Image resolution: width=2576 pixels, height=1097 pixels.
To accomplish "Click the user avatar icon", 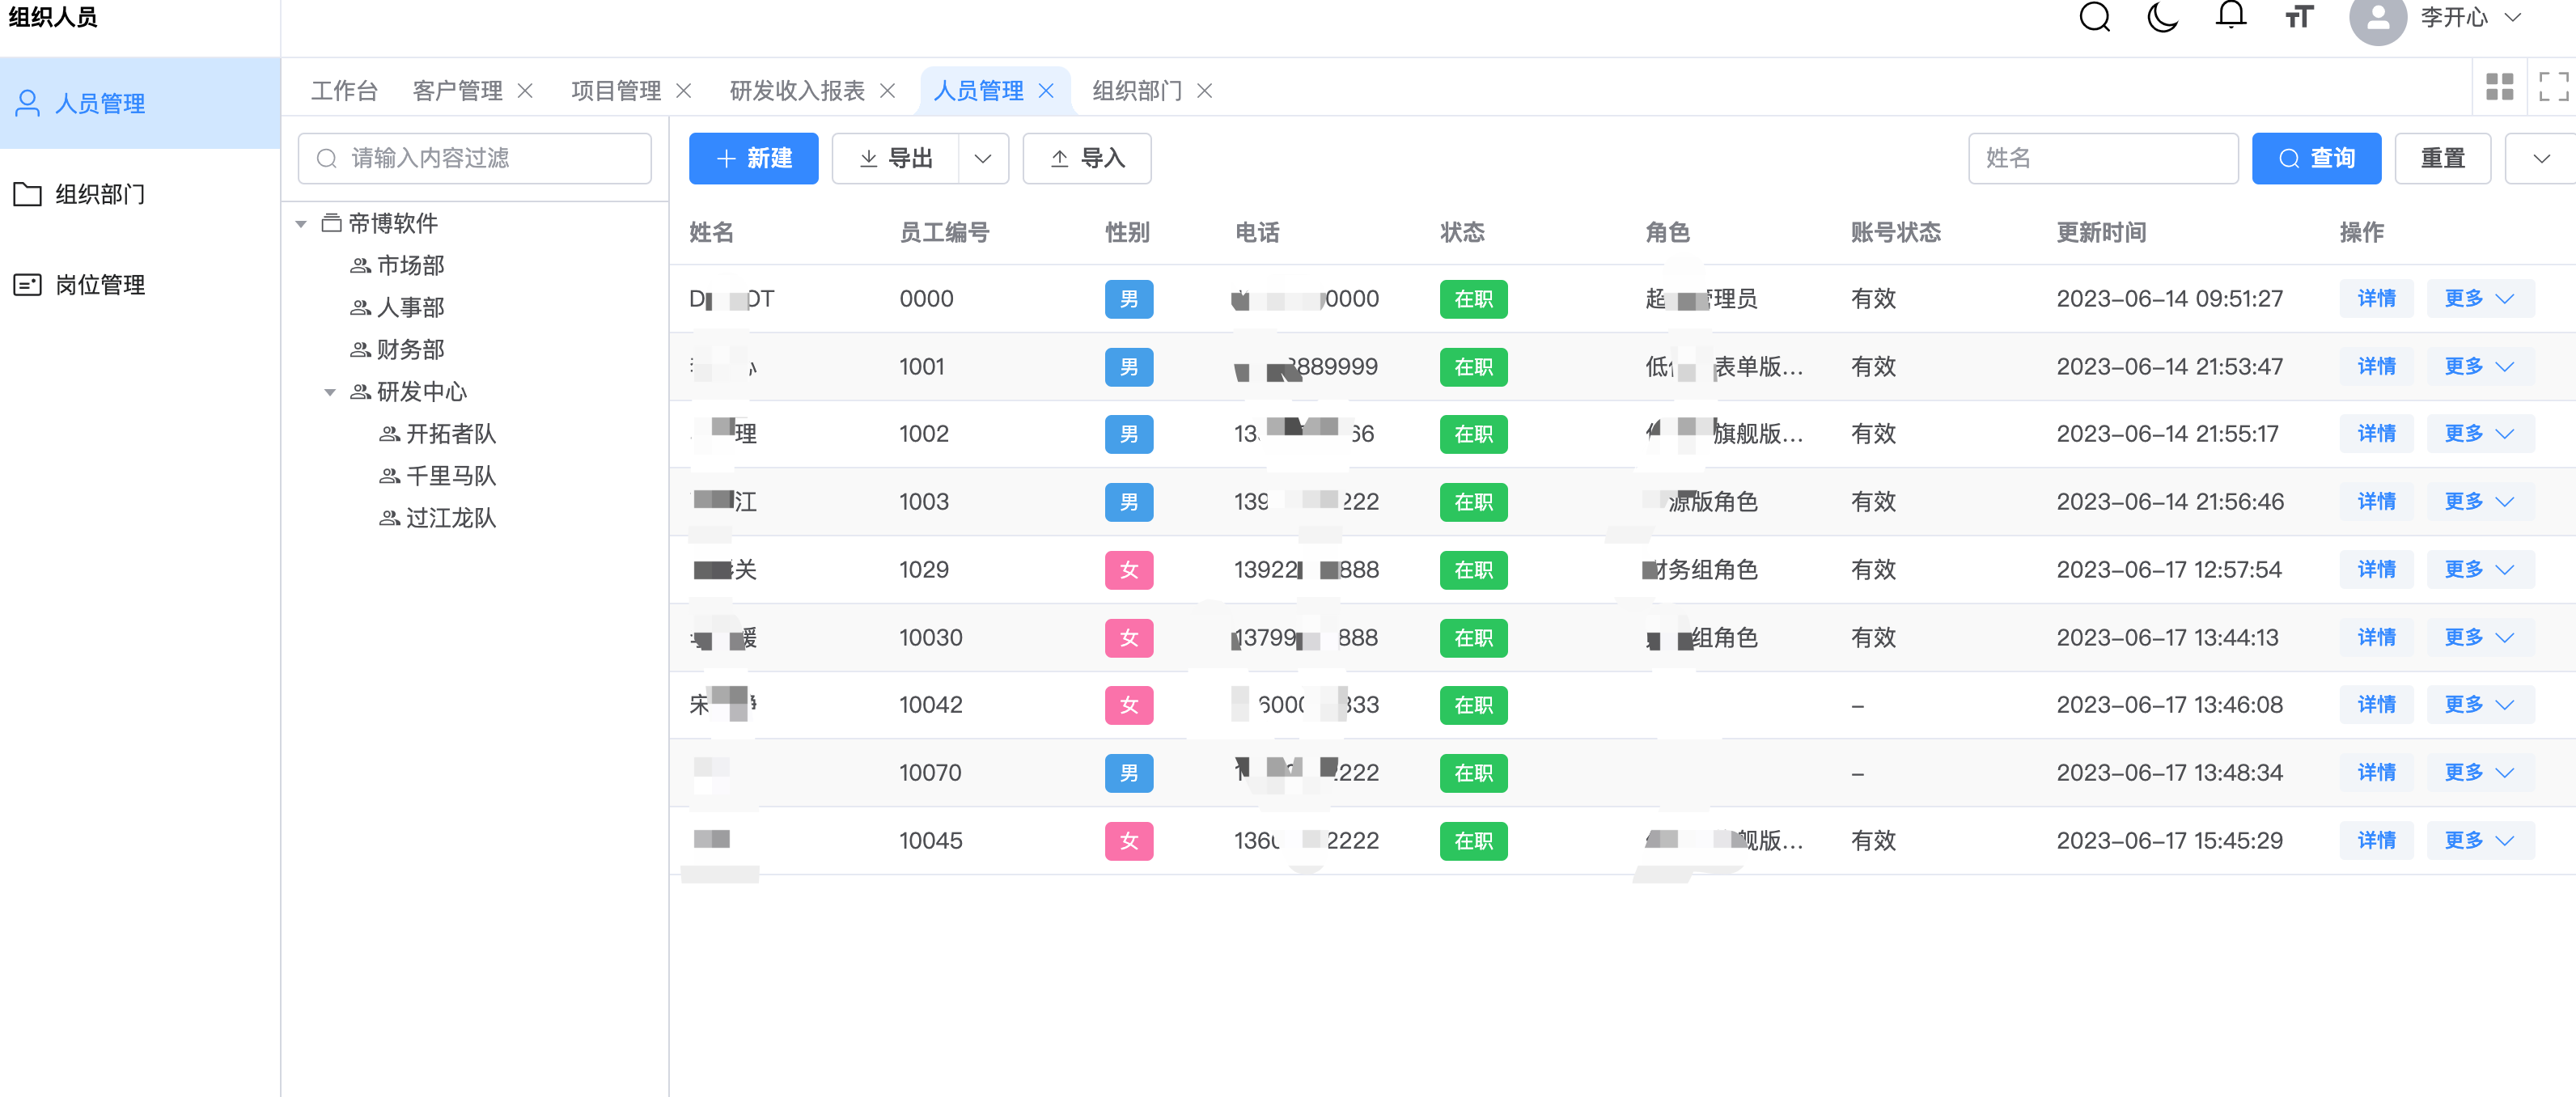I will (x=2377, y=17).
